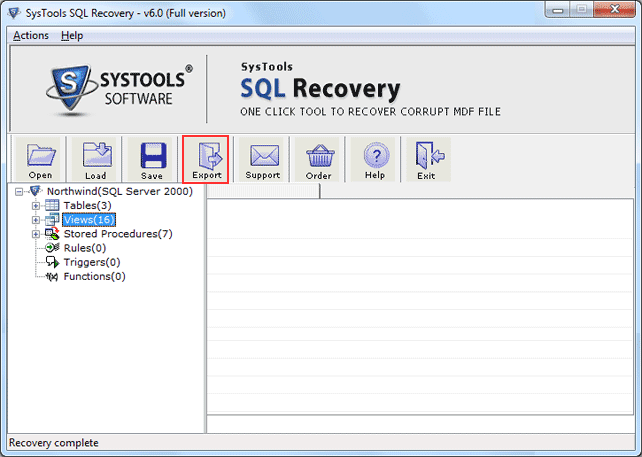Click the Tables grid icon in tree
642x457 pixels.
52,205
